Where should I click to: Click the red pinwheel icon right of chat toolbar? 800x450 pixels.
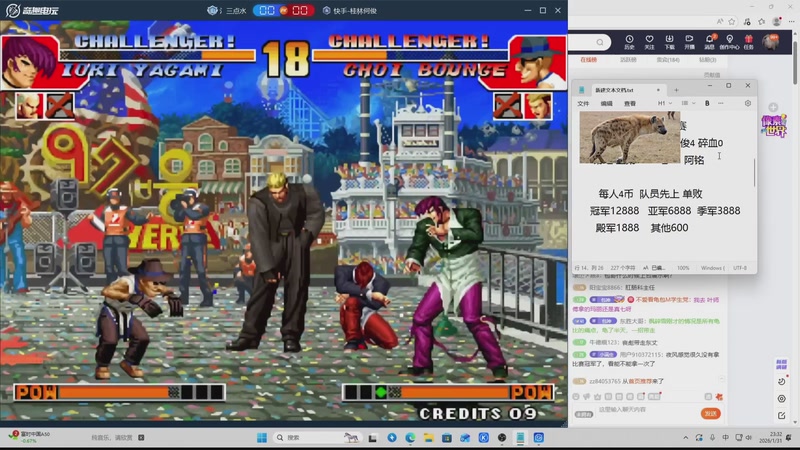pyautogui.click(x=719, y=396)
